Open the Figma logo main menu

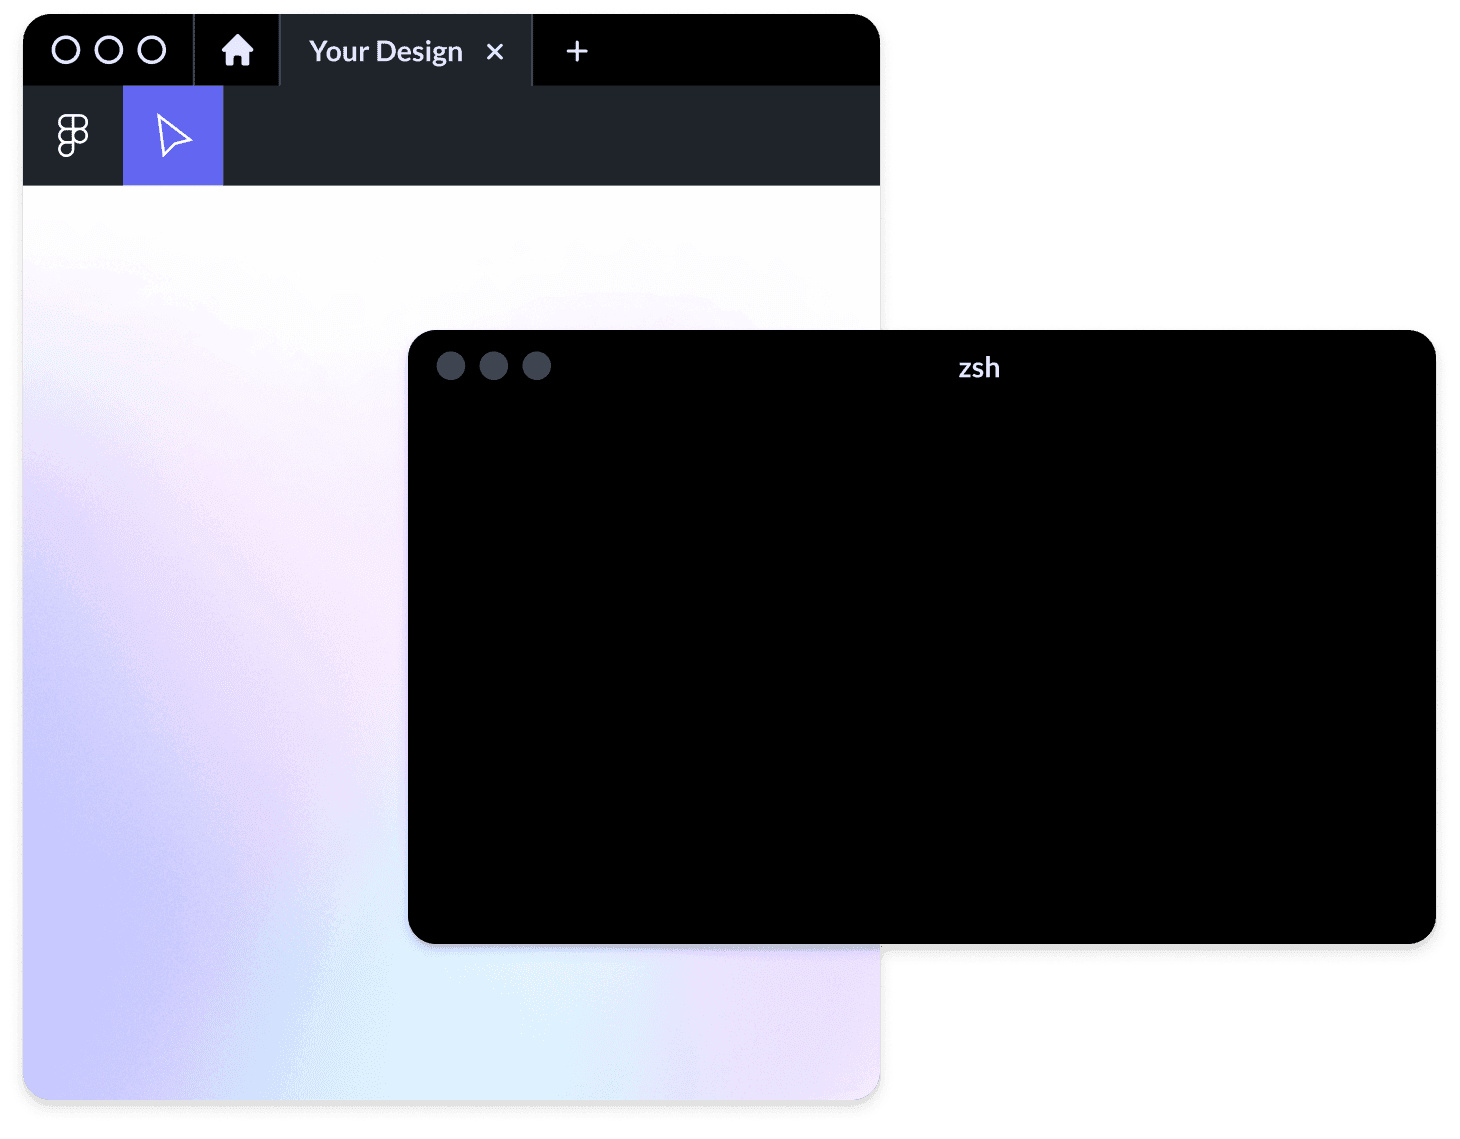(72, 136)
